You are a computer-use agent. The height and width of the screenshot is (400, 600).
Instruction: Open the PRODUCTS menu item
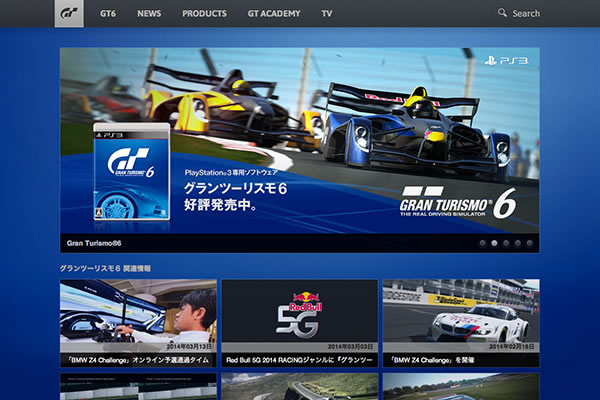(204, 13)
